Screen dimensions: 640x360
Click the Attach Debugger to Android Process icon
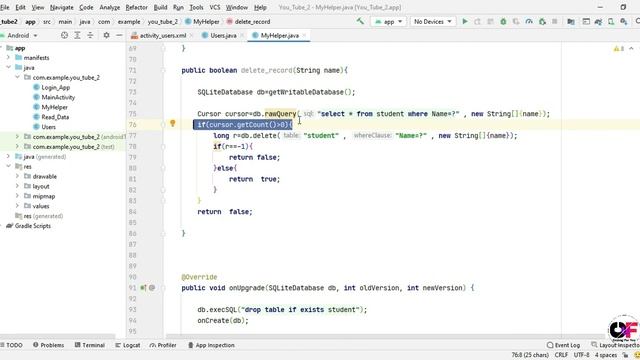coord(542,22)
